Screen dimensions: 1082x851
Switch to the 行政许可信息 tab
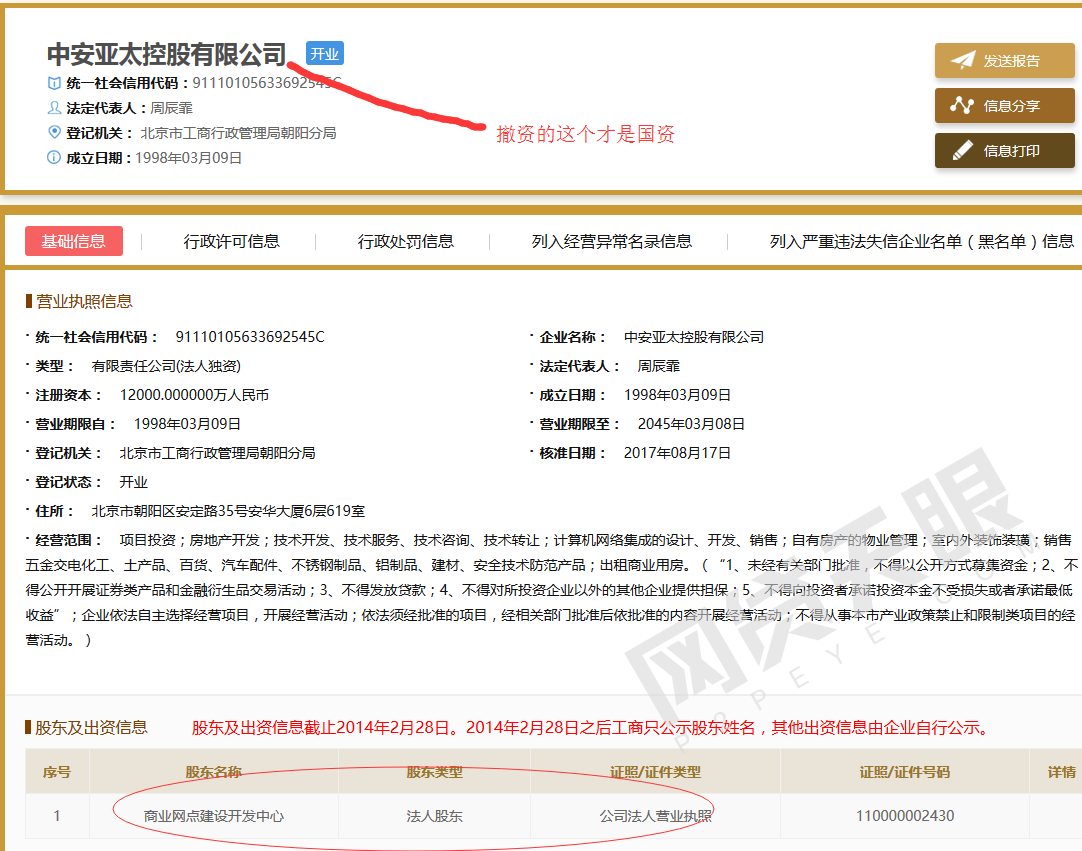tap(231, 241)
